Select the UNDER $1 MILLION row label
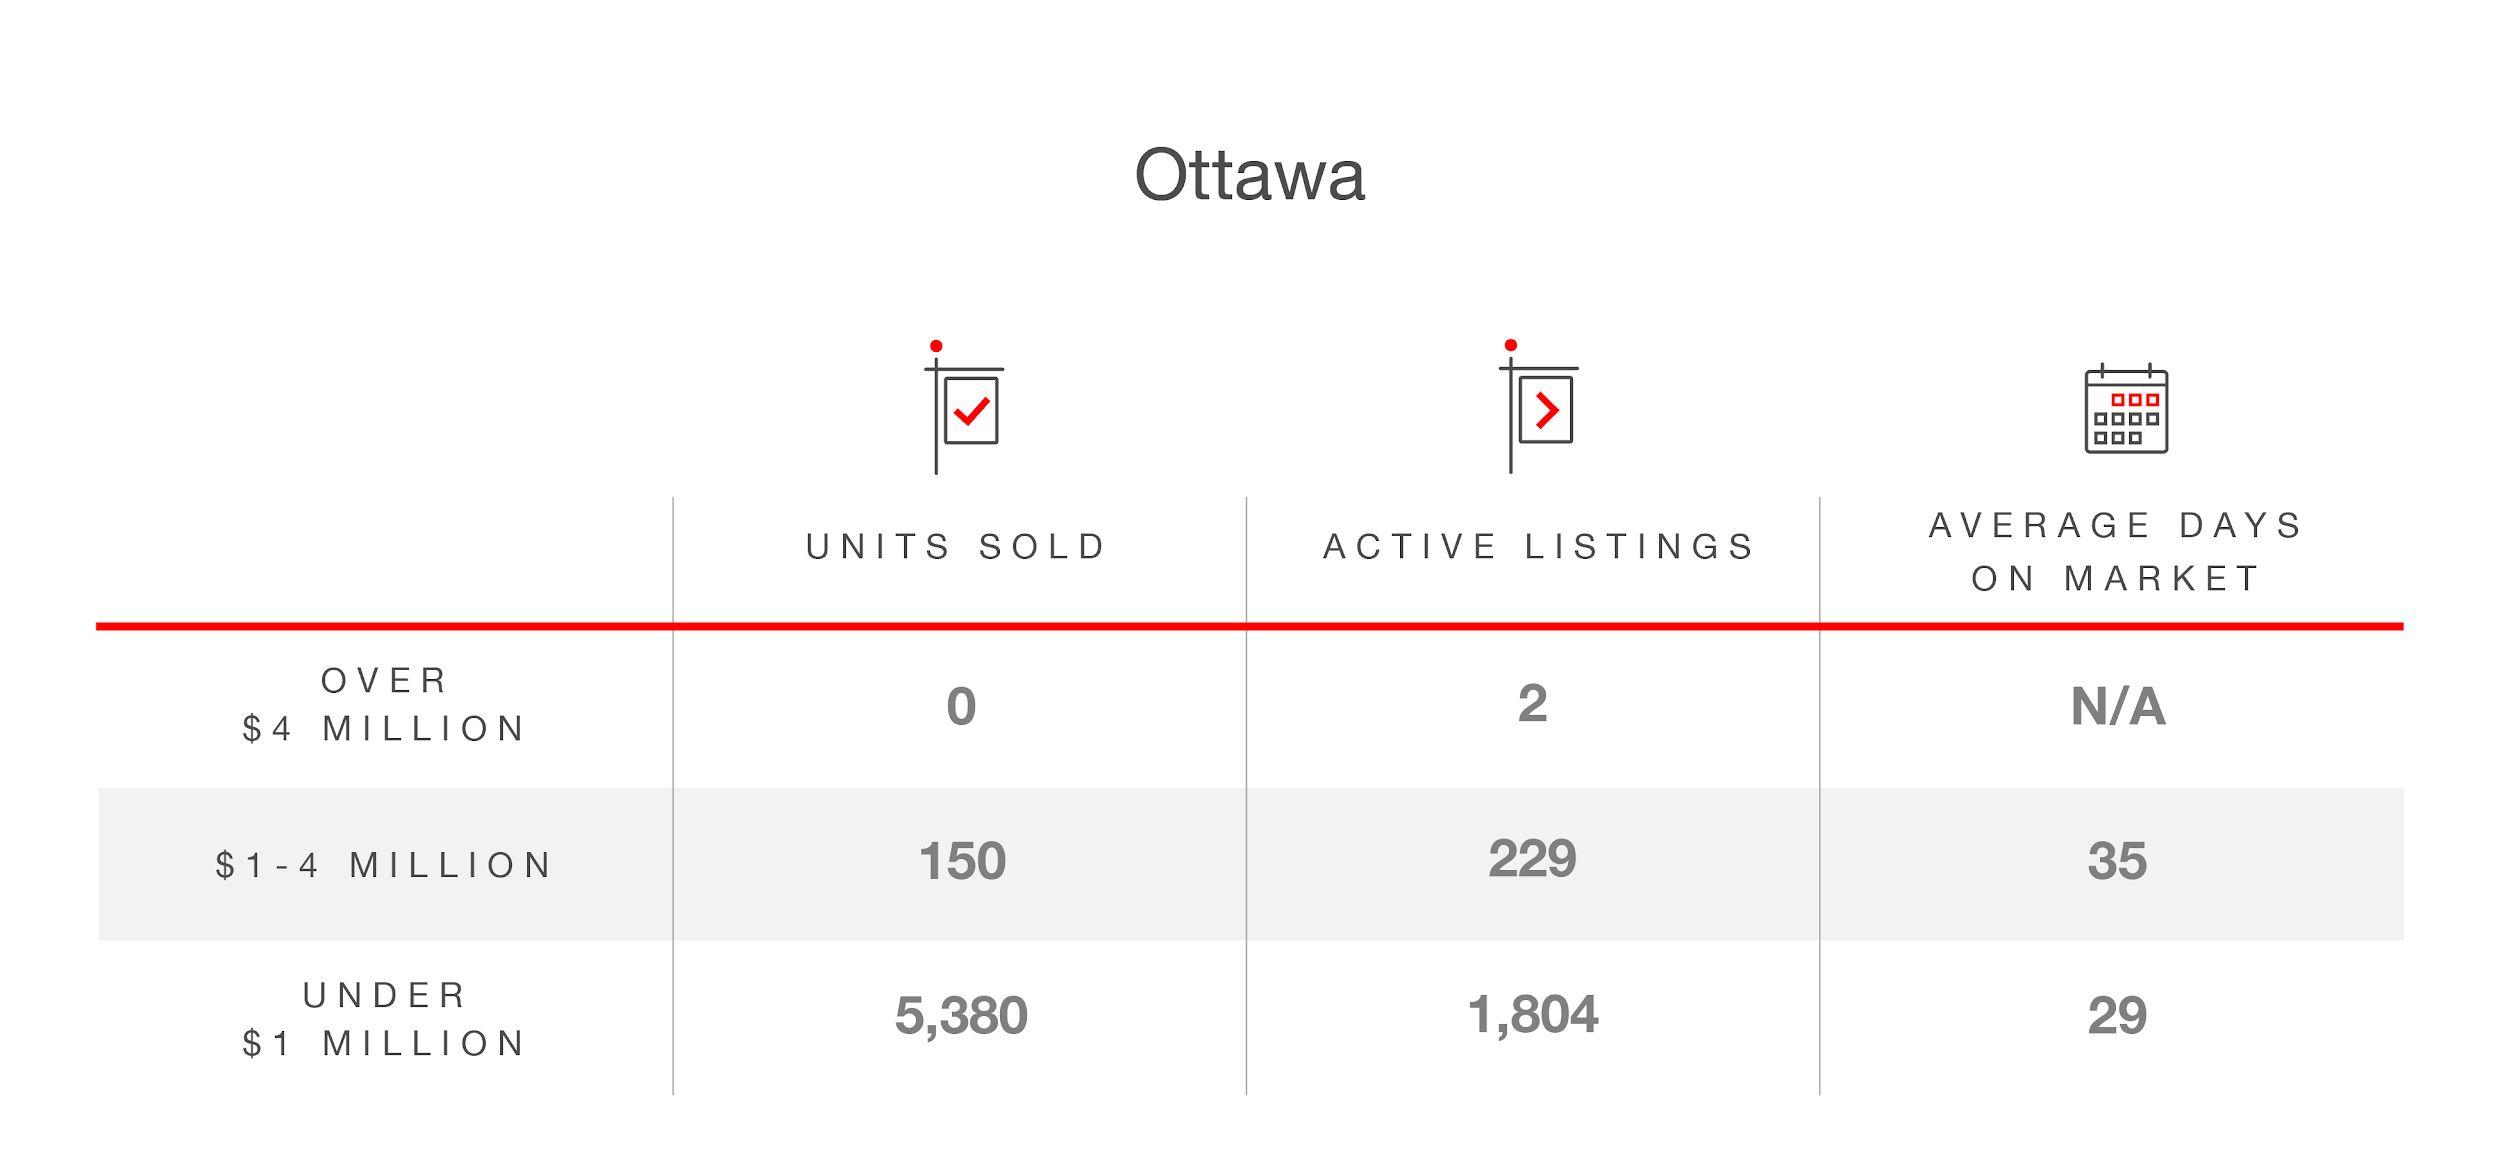The image size is (2500, 1154). click(x=384, y=1020)
